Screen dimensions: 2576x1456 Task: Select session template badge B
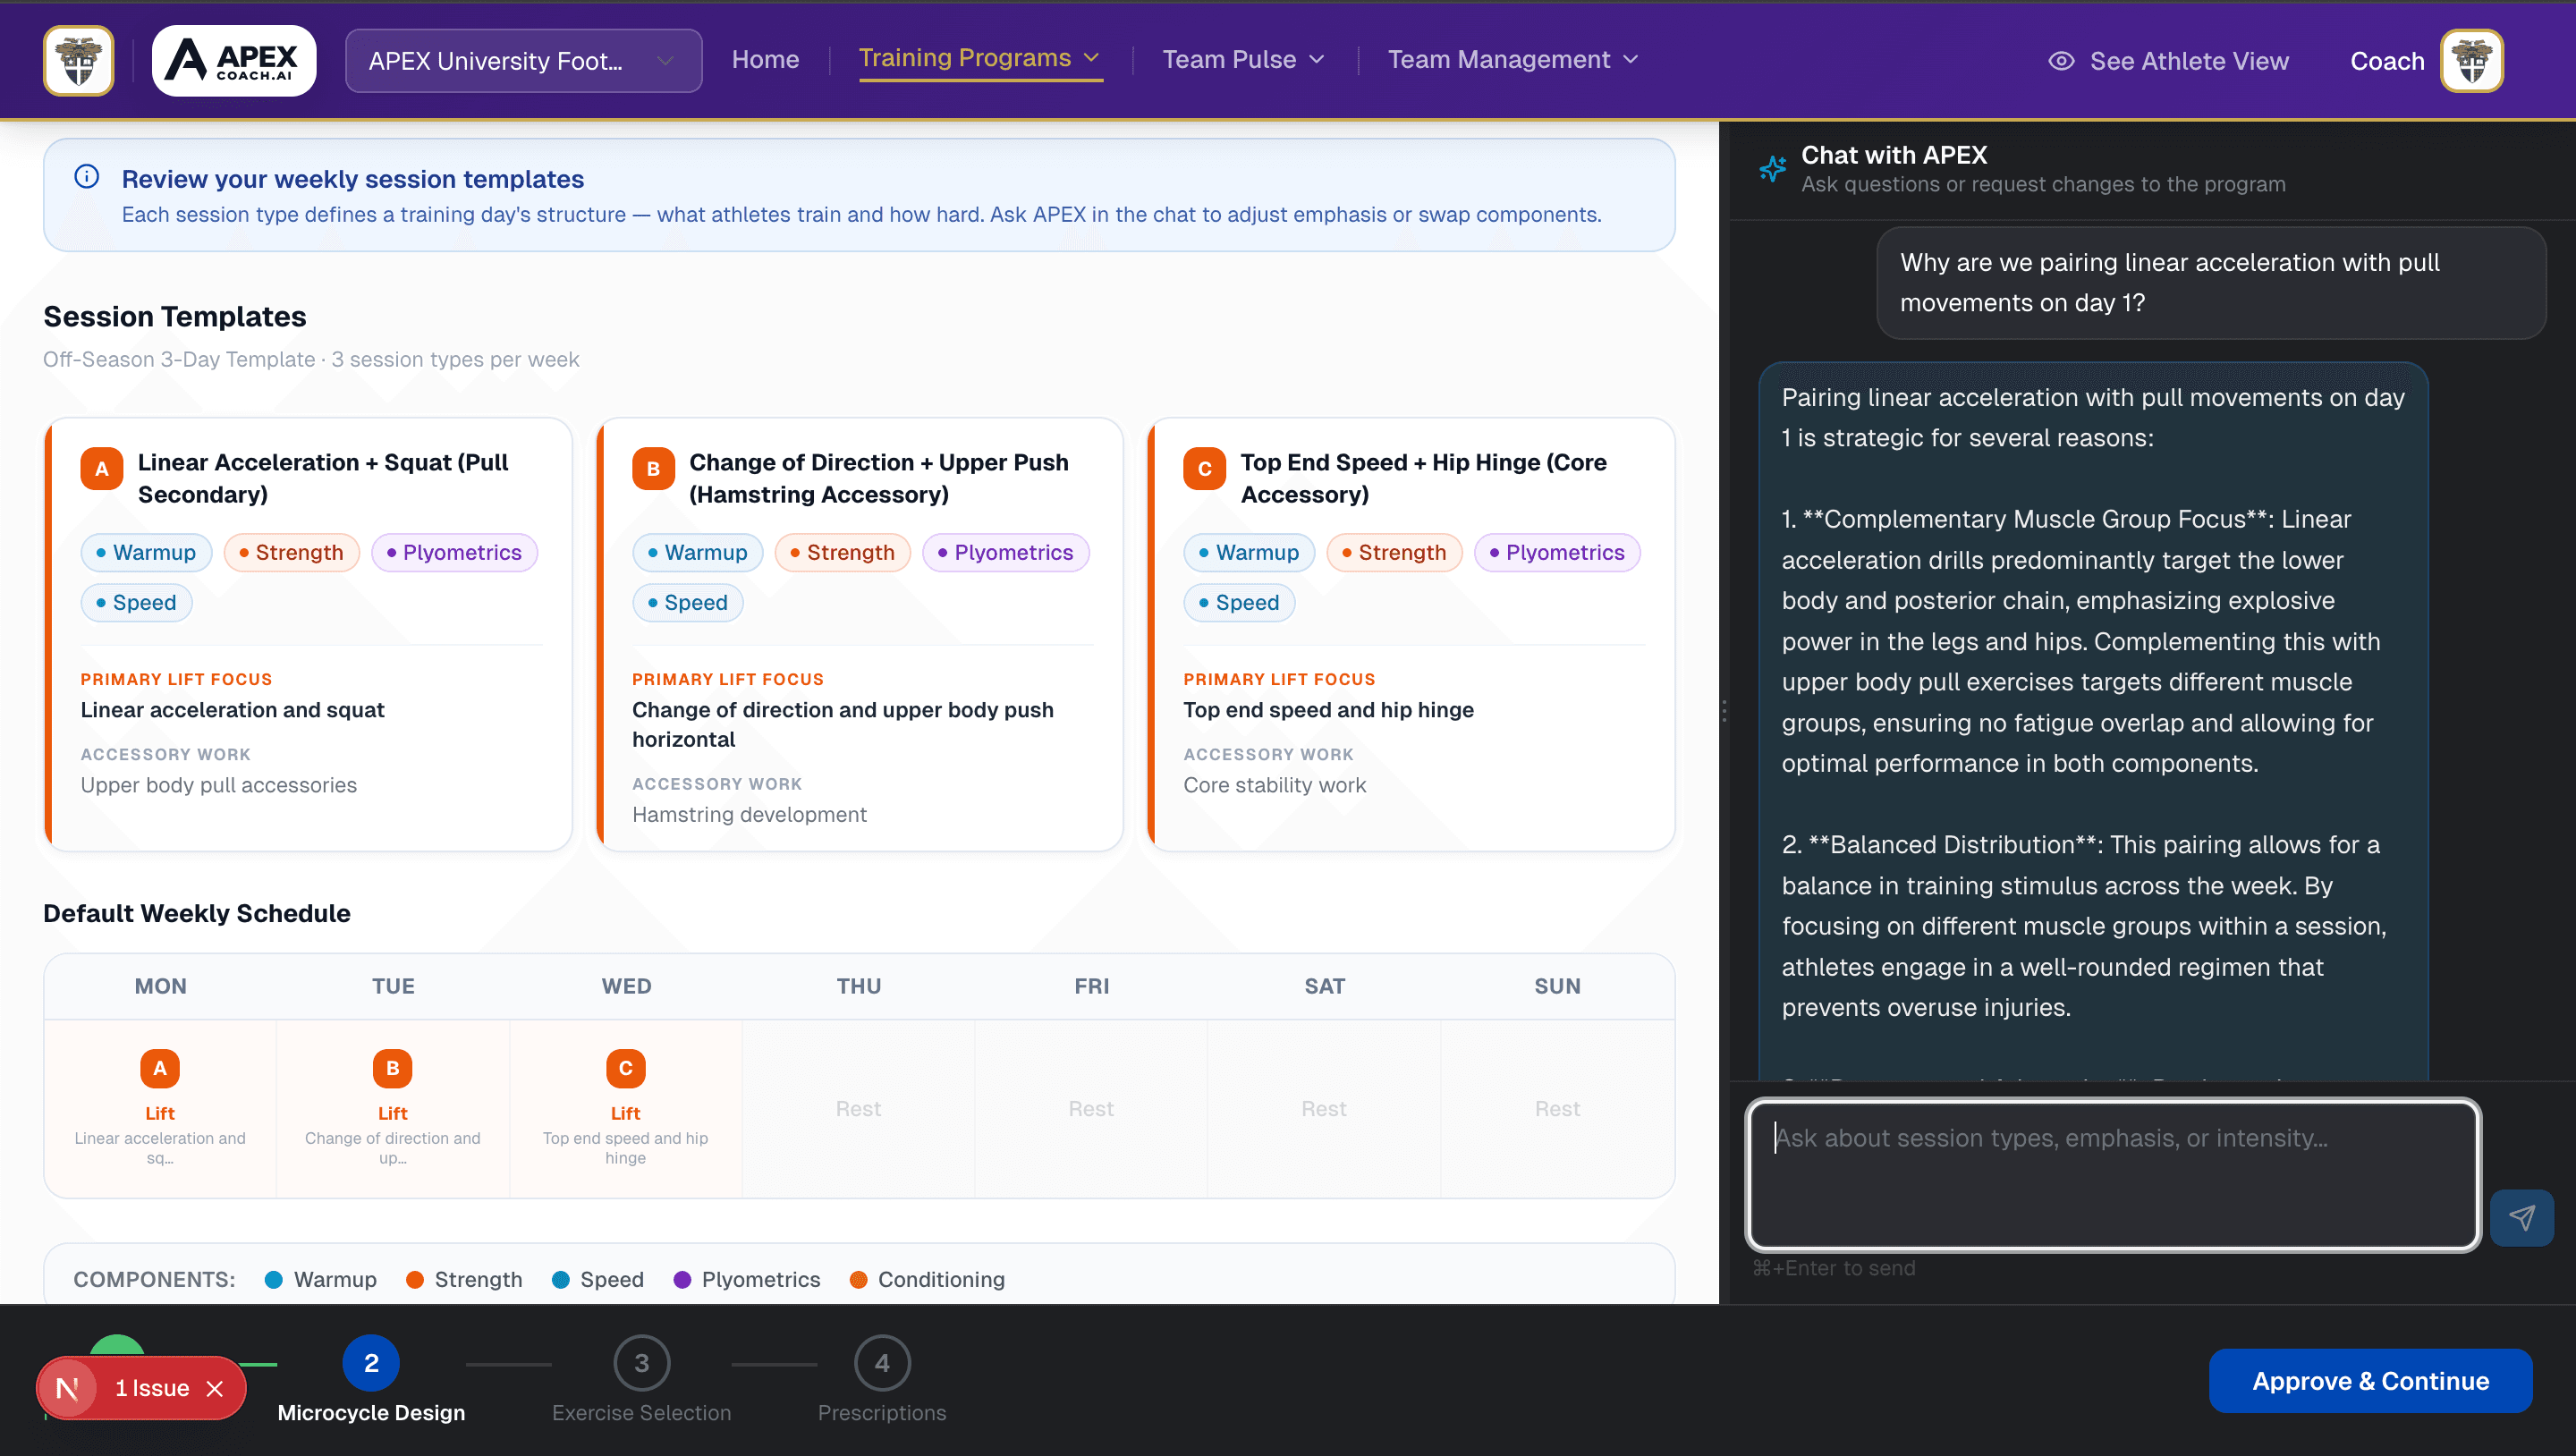[x=653, y=467]
